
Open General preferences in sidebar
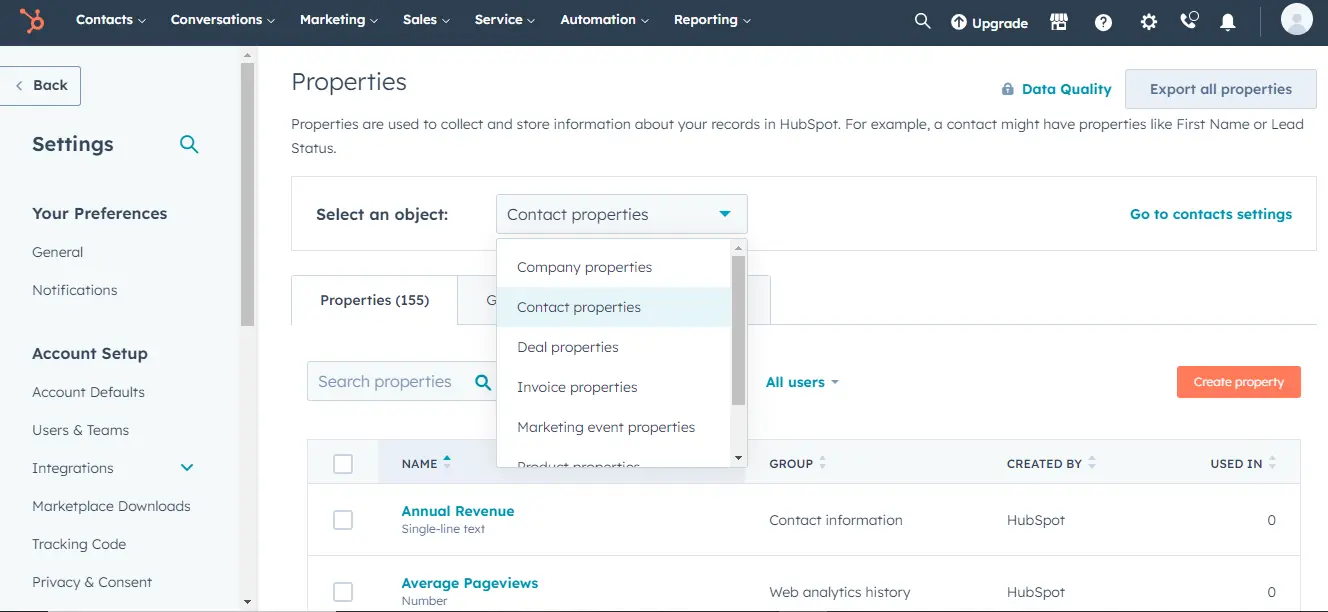58,252
